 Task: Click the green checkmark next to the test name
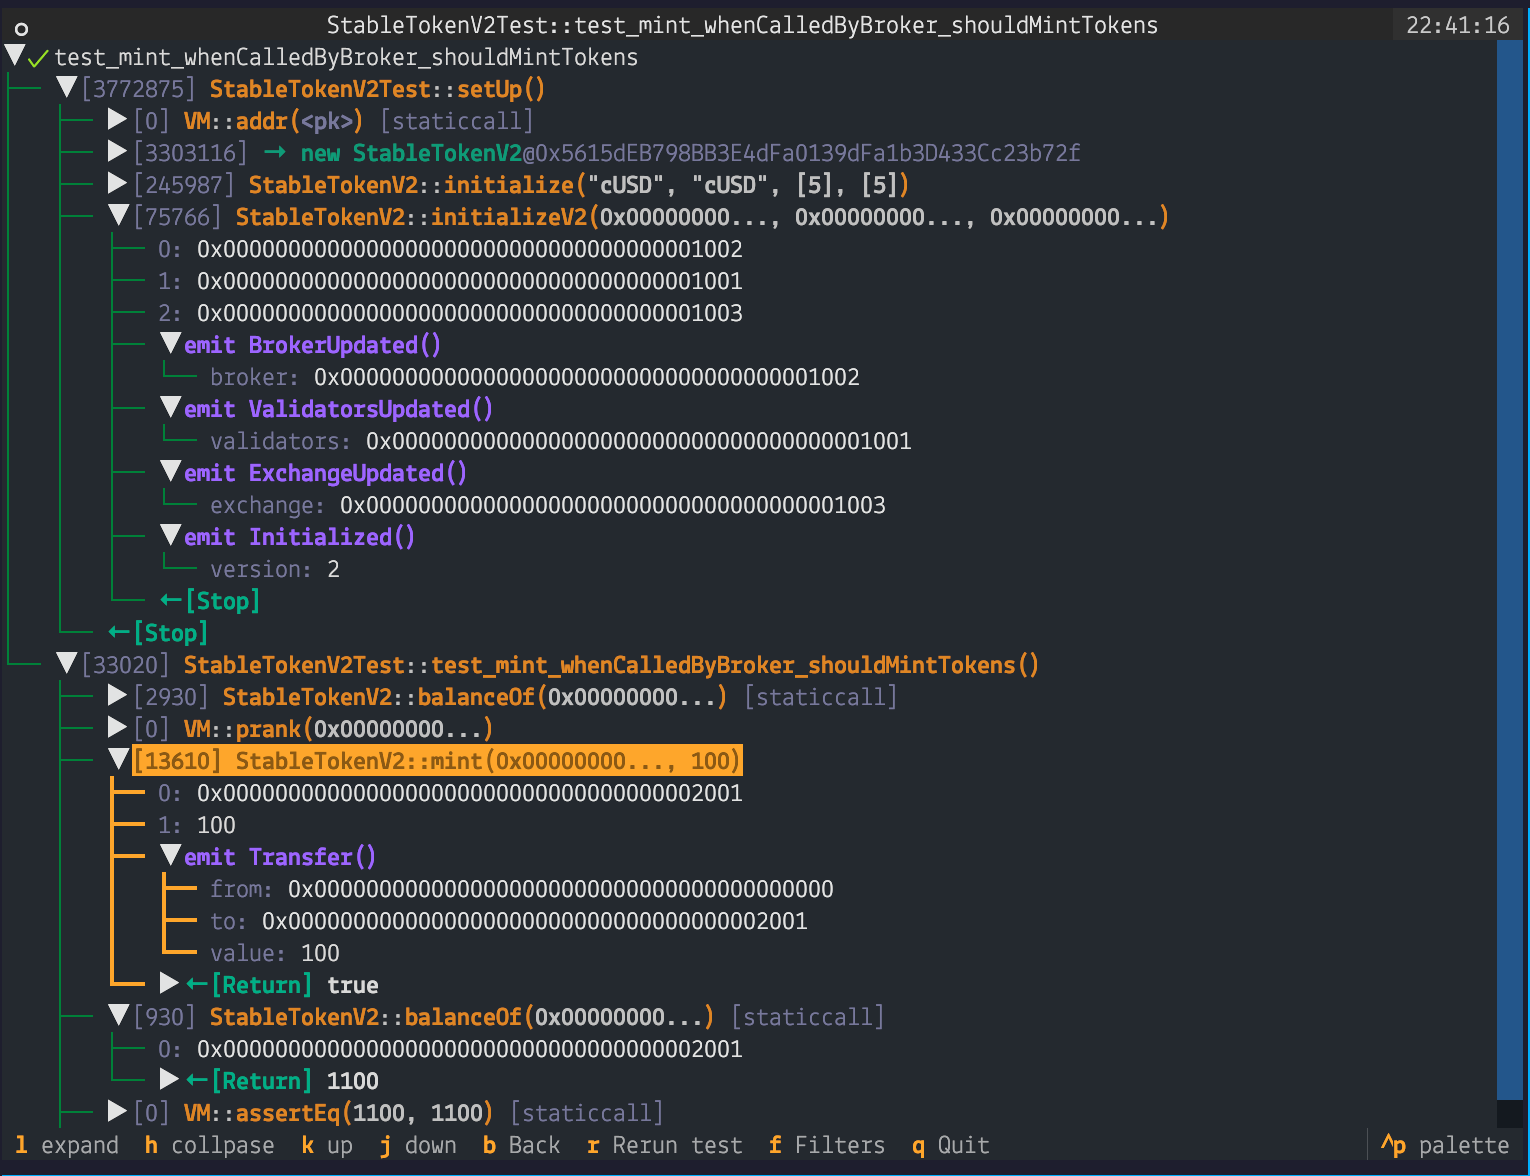37,57
